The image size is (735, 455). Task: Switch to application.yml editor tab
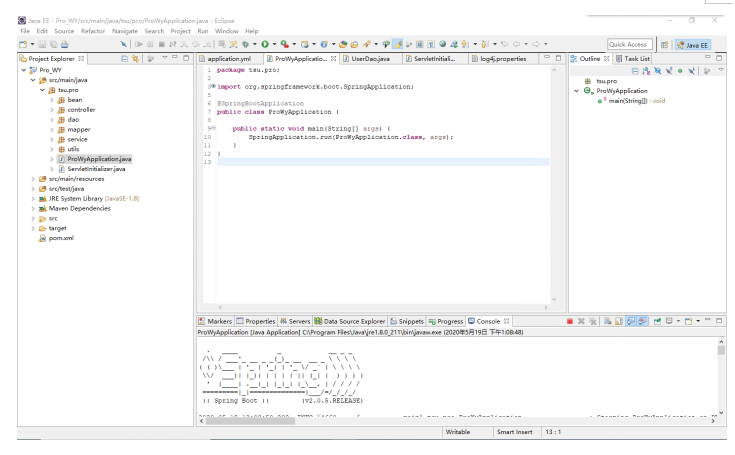pyautogui.click(x=229, y=59)
